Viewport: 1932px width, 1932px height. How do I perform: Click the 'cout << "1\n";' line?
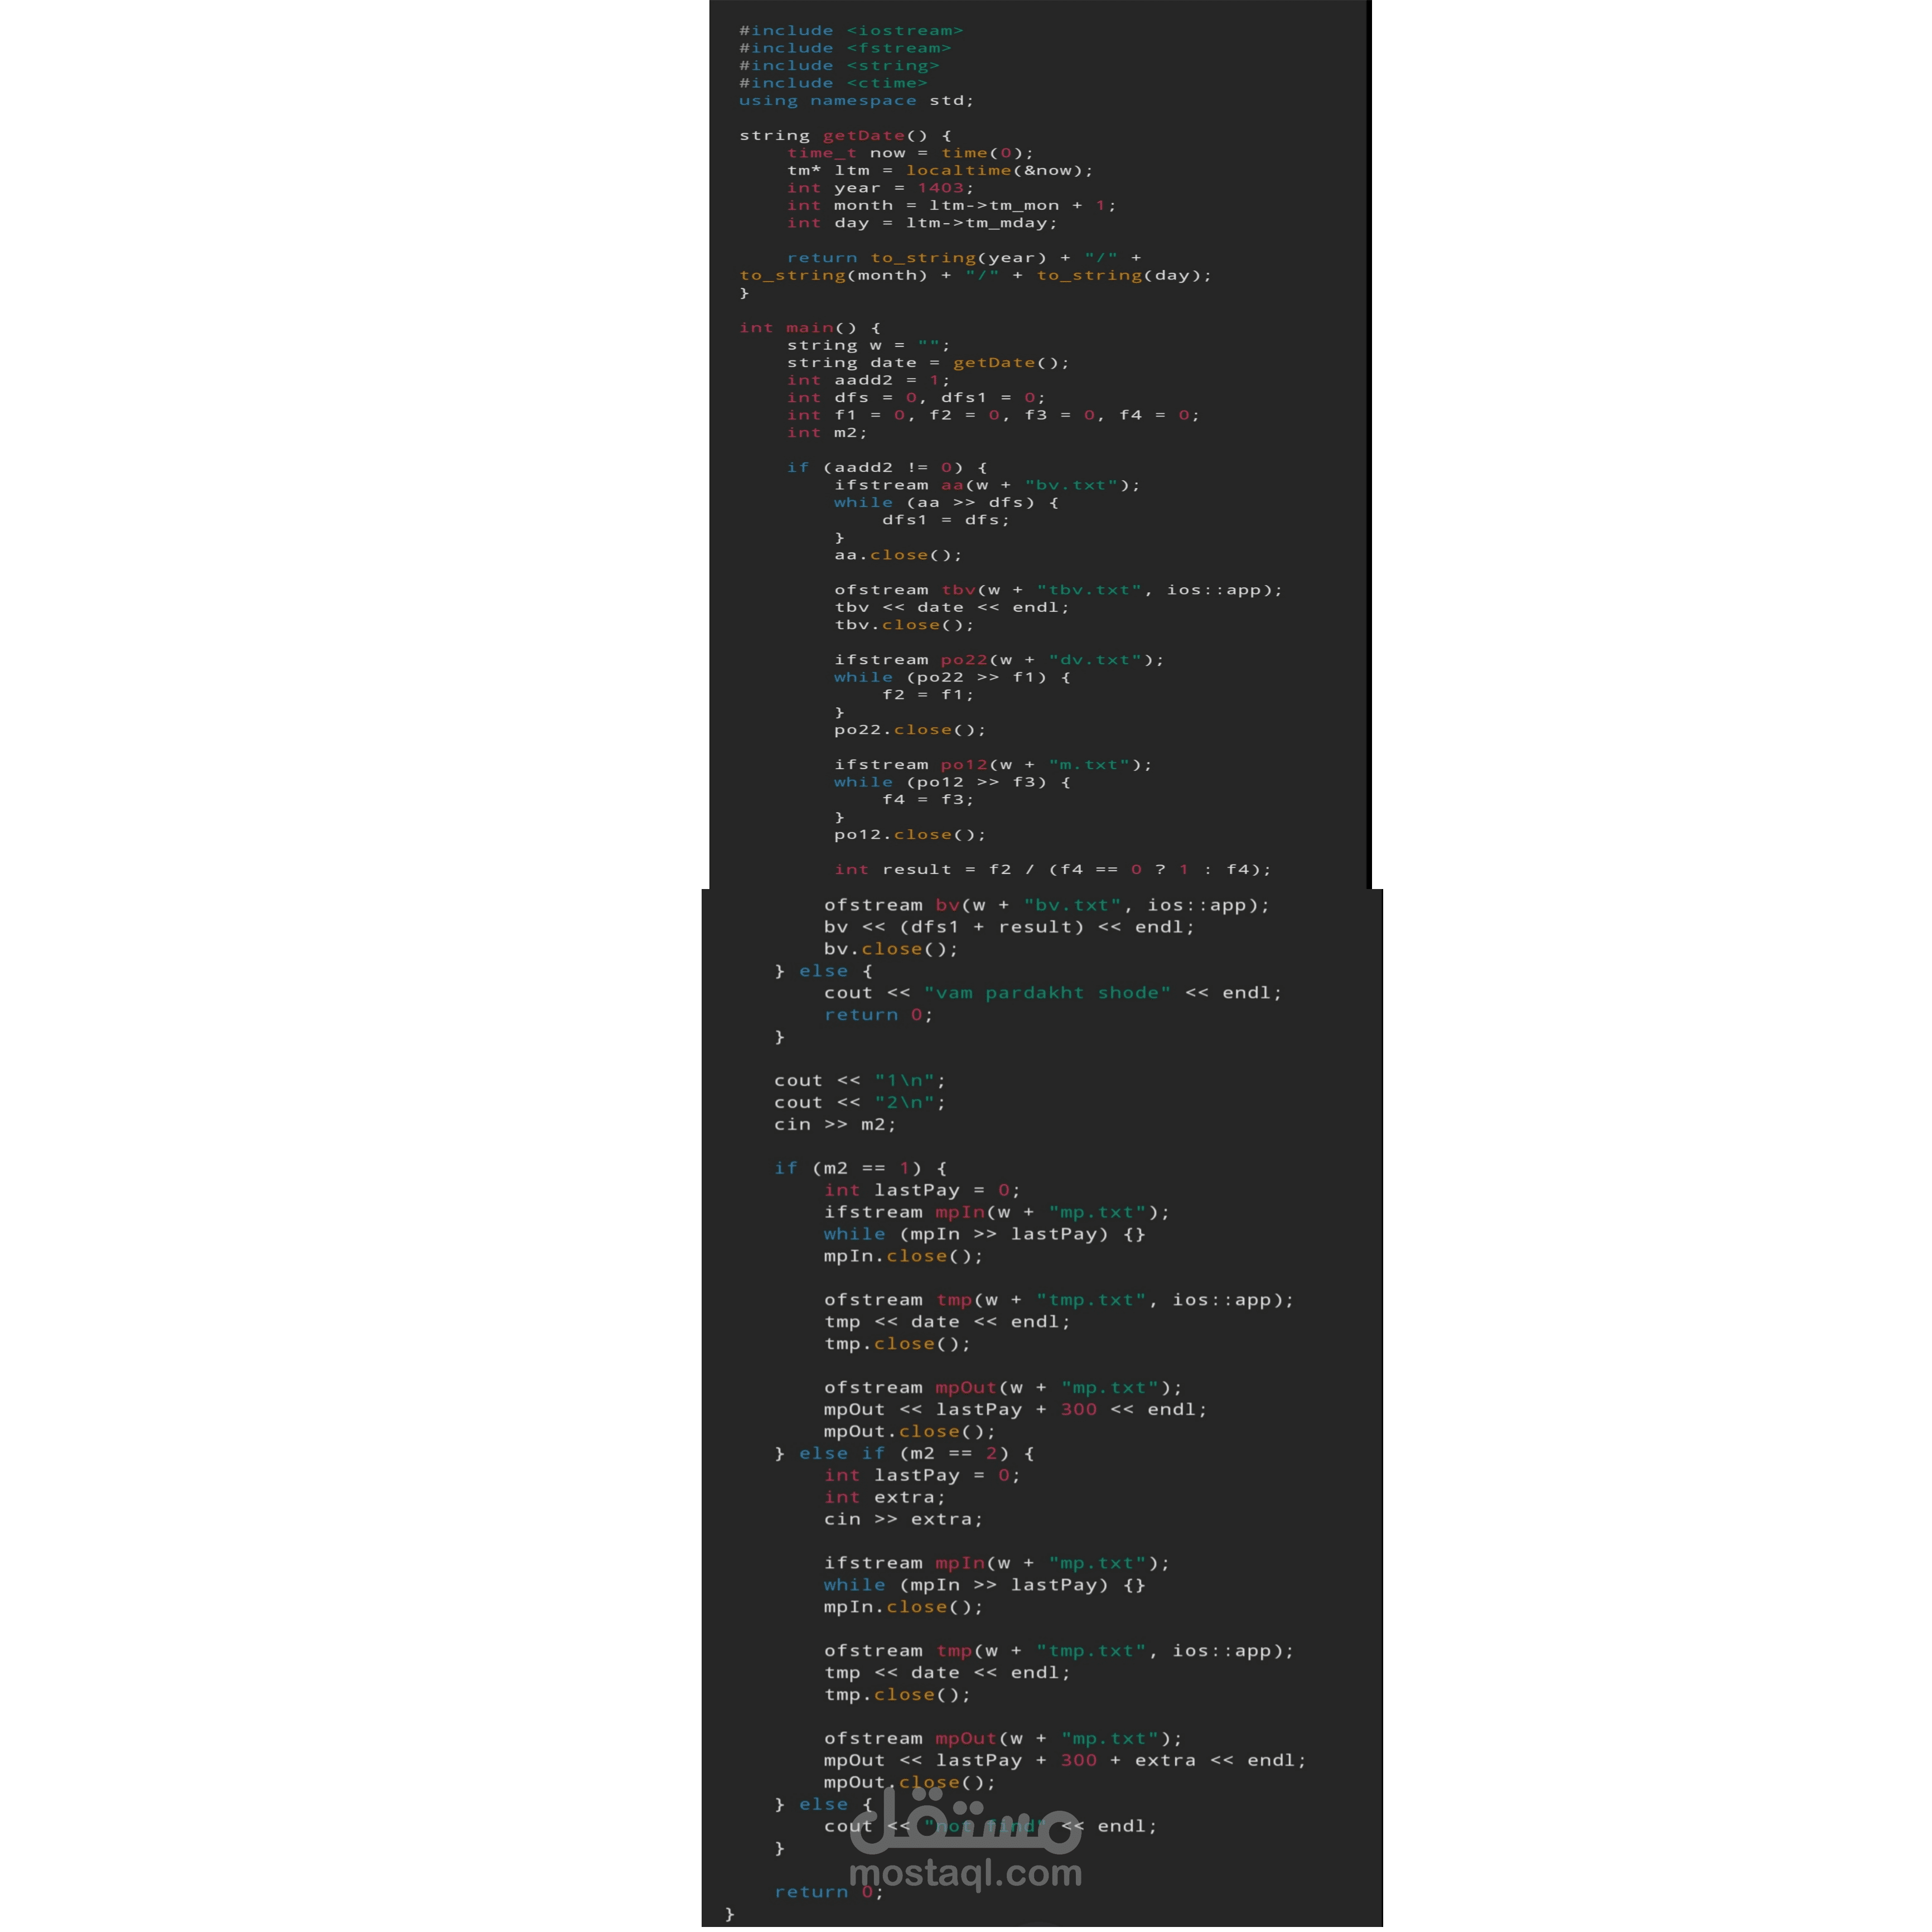coord(859,1082)
